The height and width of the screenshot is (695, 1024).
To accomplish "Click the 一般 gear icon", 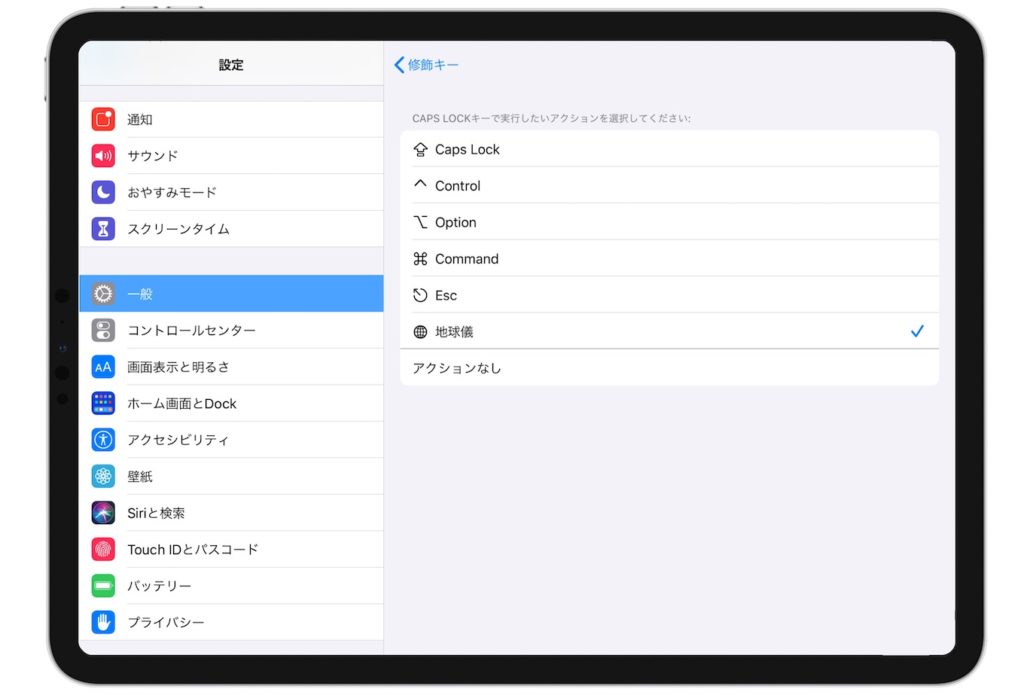I will click(103, 293).
